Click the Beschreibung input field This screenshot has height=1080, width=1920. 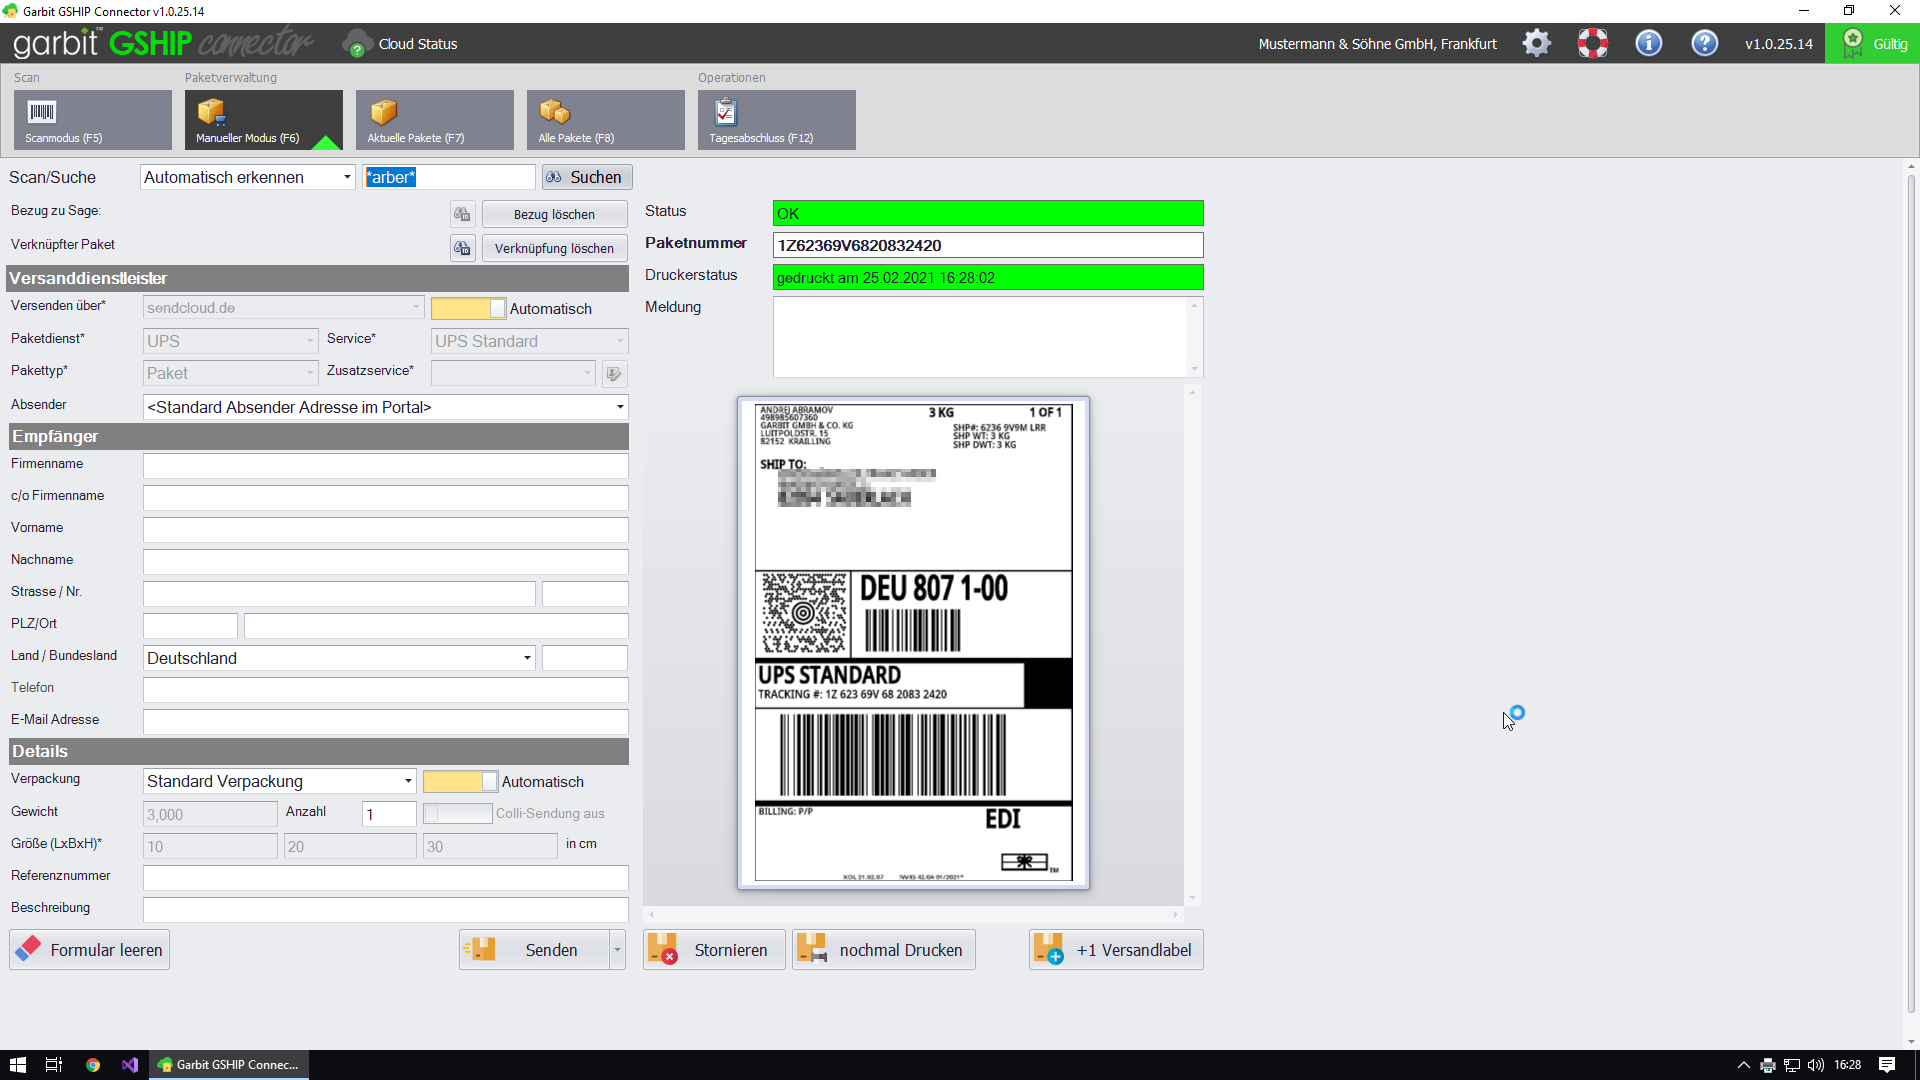(x=386, y=910)
